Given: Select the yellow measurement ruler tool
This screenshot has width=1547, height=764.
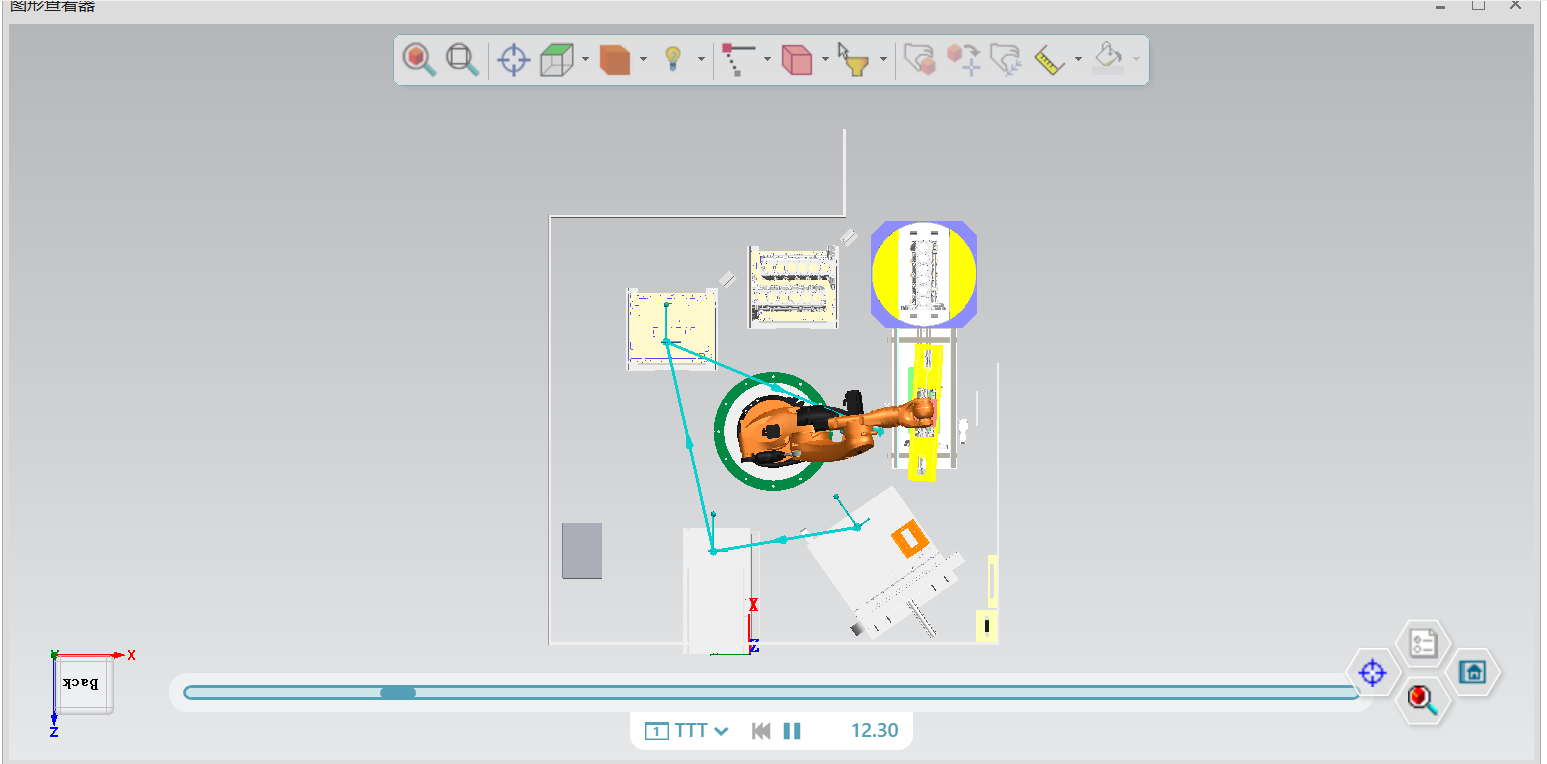Looking at the screenshot, I should tap(1049, 60).
